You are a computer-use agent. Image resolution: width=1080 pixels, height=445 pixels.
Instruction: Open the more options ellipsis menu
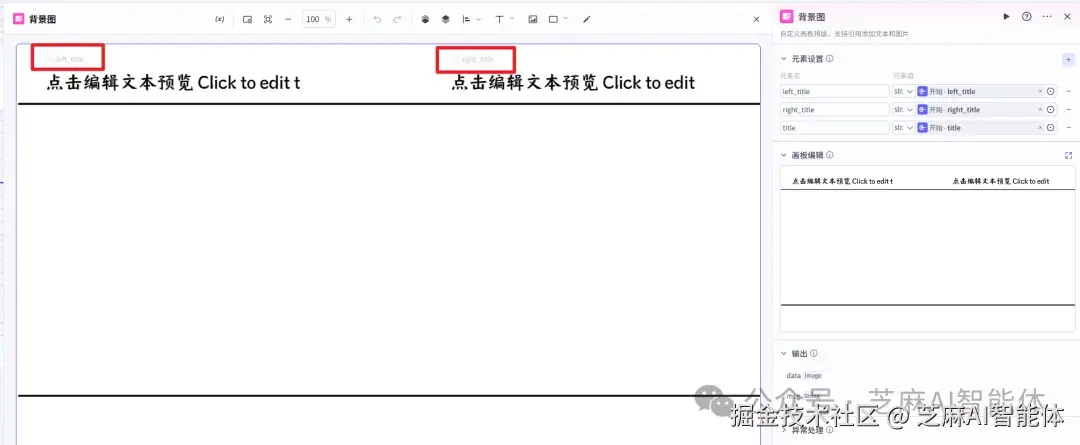click(1047, 17)
